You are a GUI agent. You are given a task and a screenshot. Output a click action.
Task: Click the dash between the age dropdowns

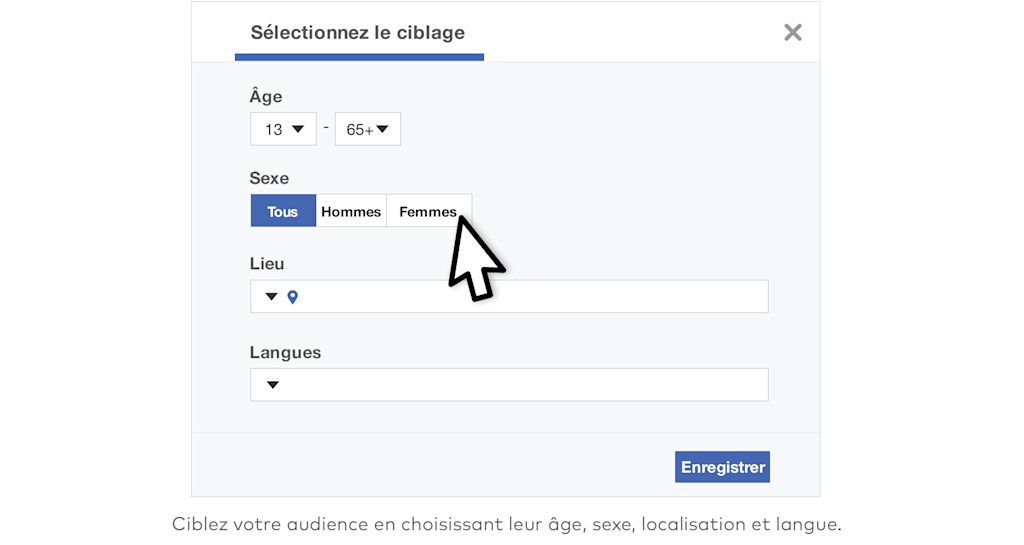point(326,127)
